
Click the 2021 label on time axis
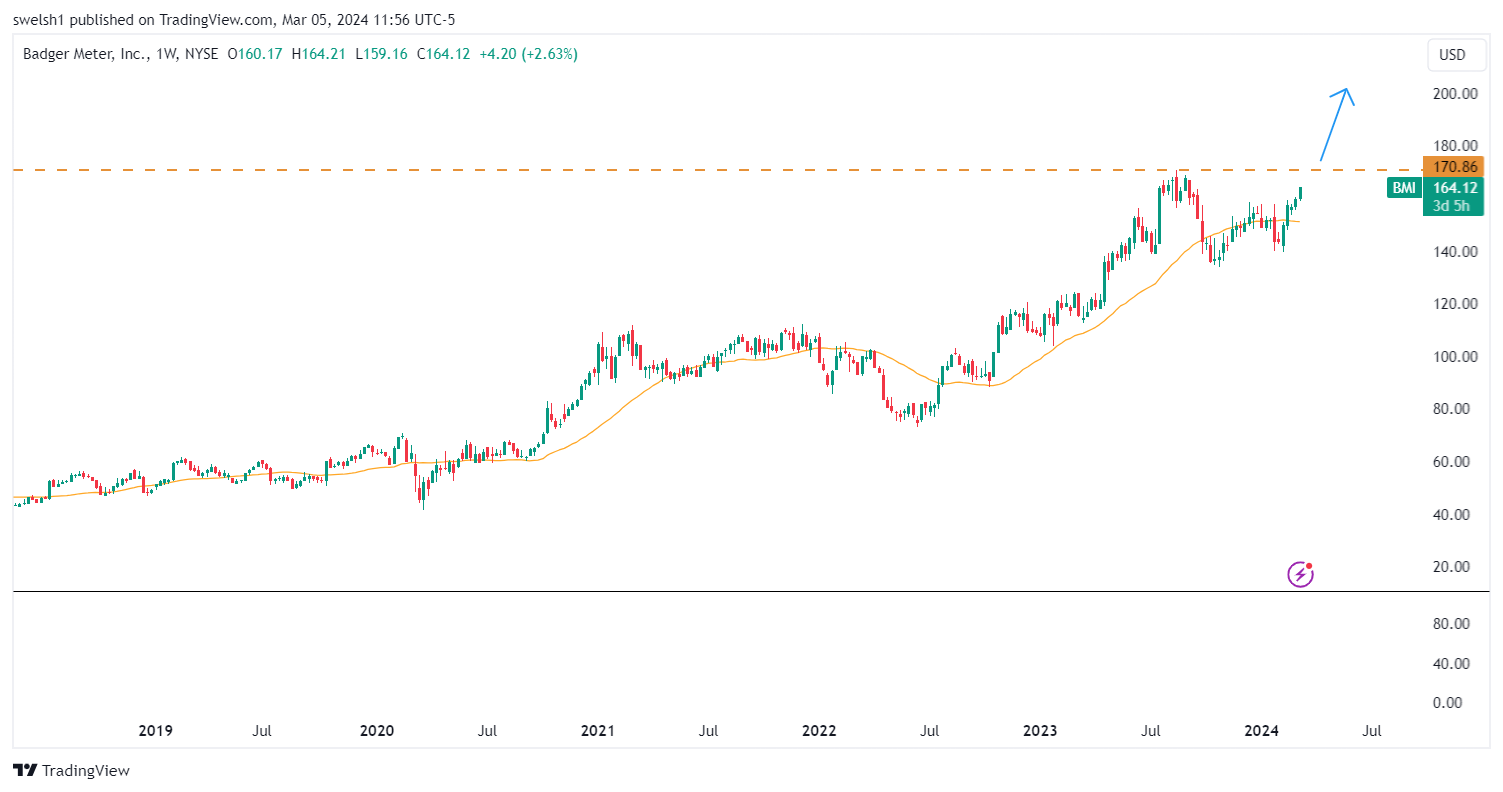[x=597, y=731]
